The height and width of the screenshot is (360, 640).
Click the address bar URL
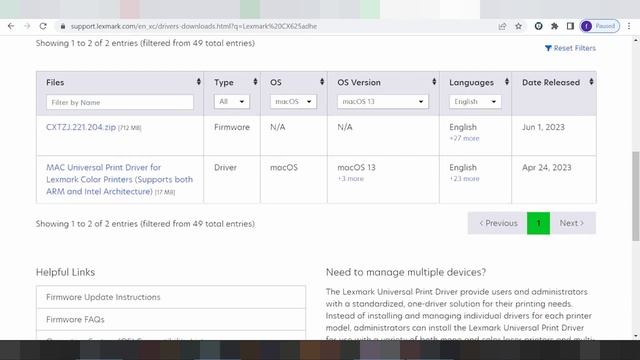(193, 26)
